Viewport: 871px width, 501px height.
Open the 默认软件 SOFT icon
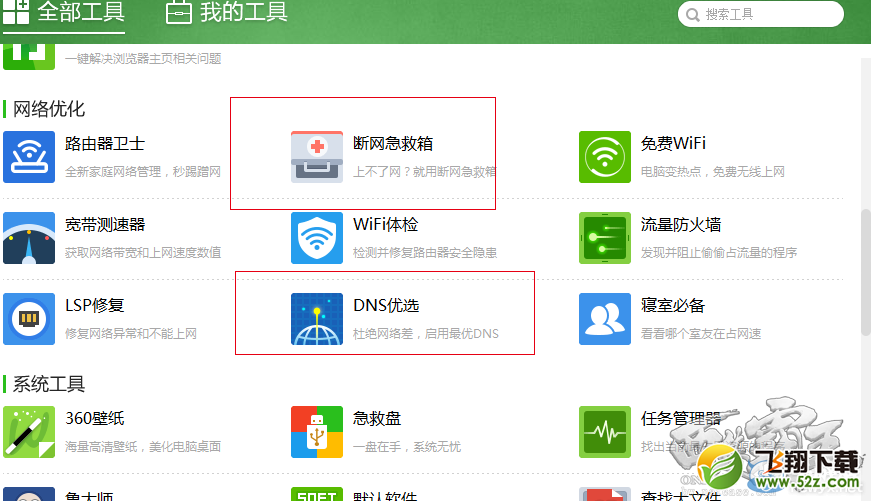(x=317, y=494)
